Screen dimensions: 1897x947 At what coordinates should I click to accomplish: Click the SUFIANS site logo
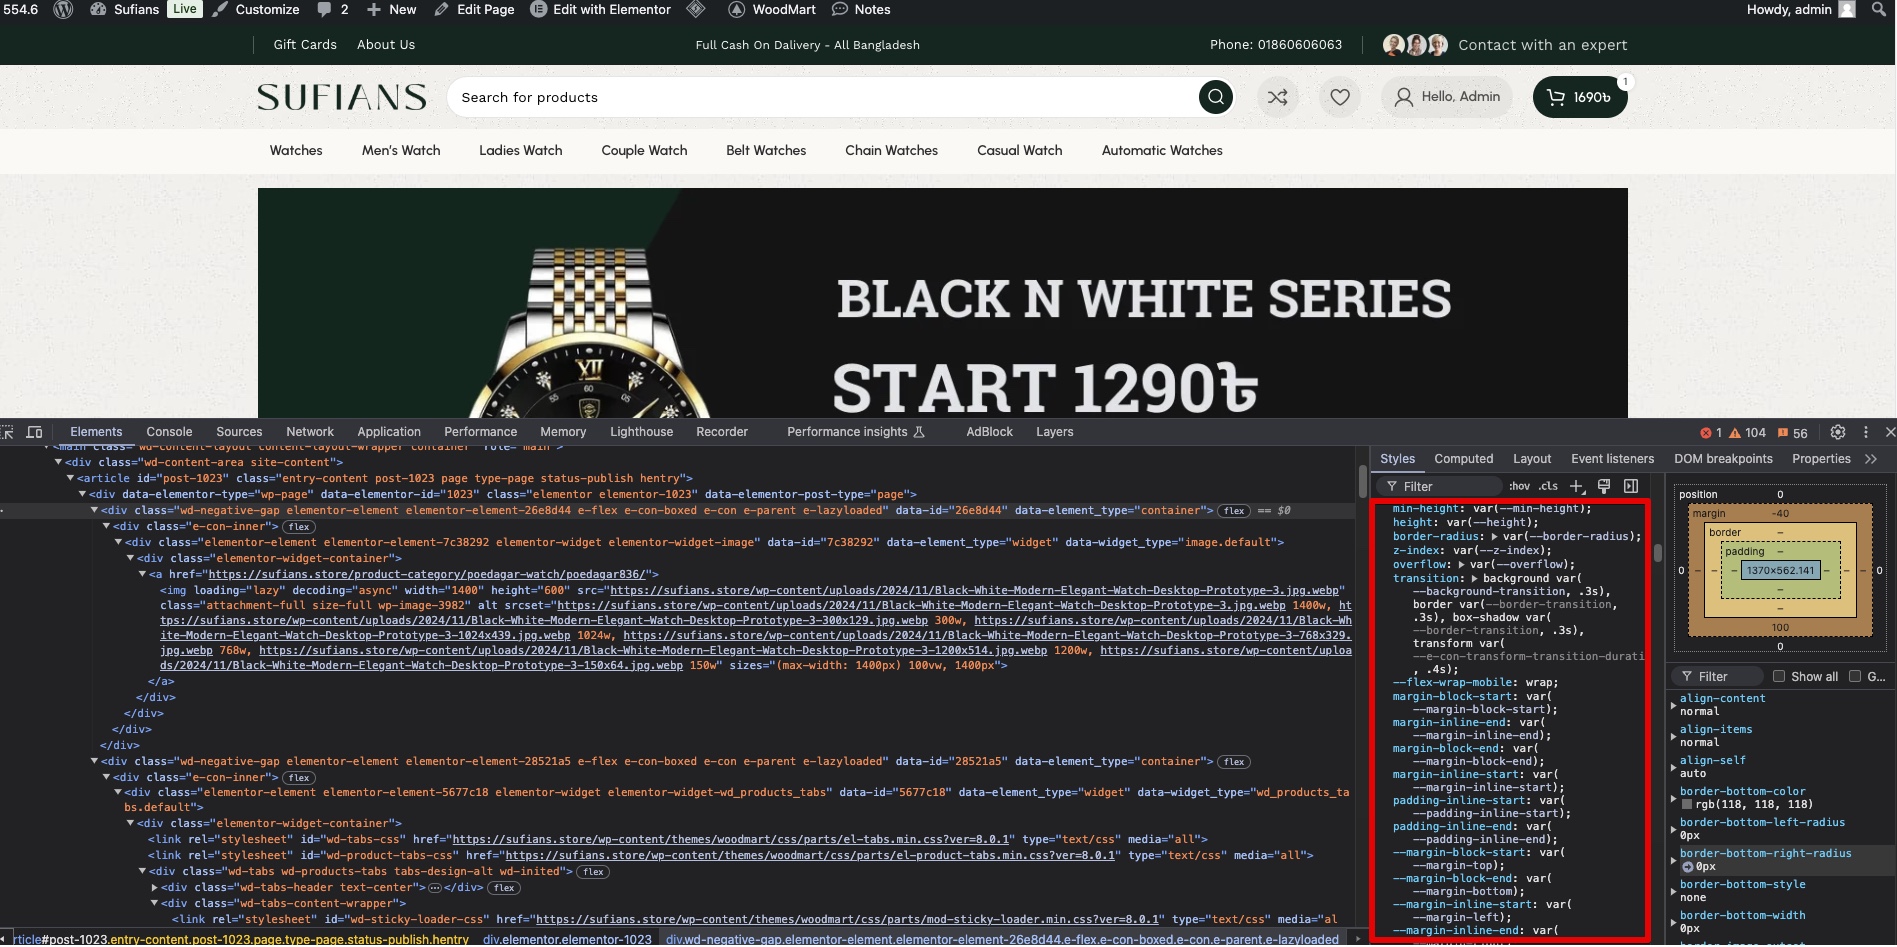click(x=342, y=97)
